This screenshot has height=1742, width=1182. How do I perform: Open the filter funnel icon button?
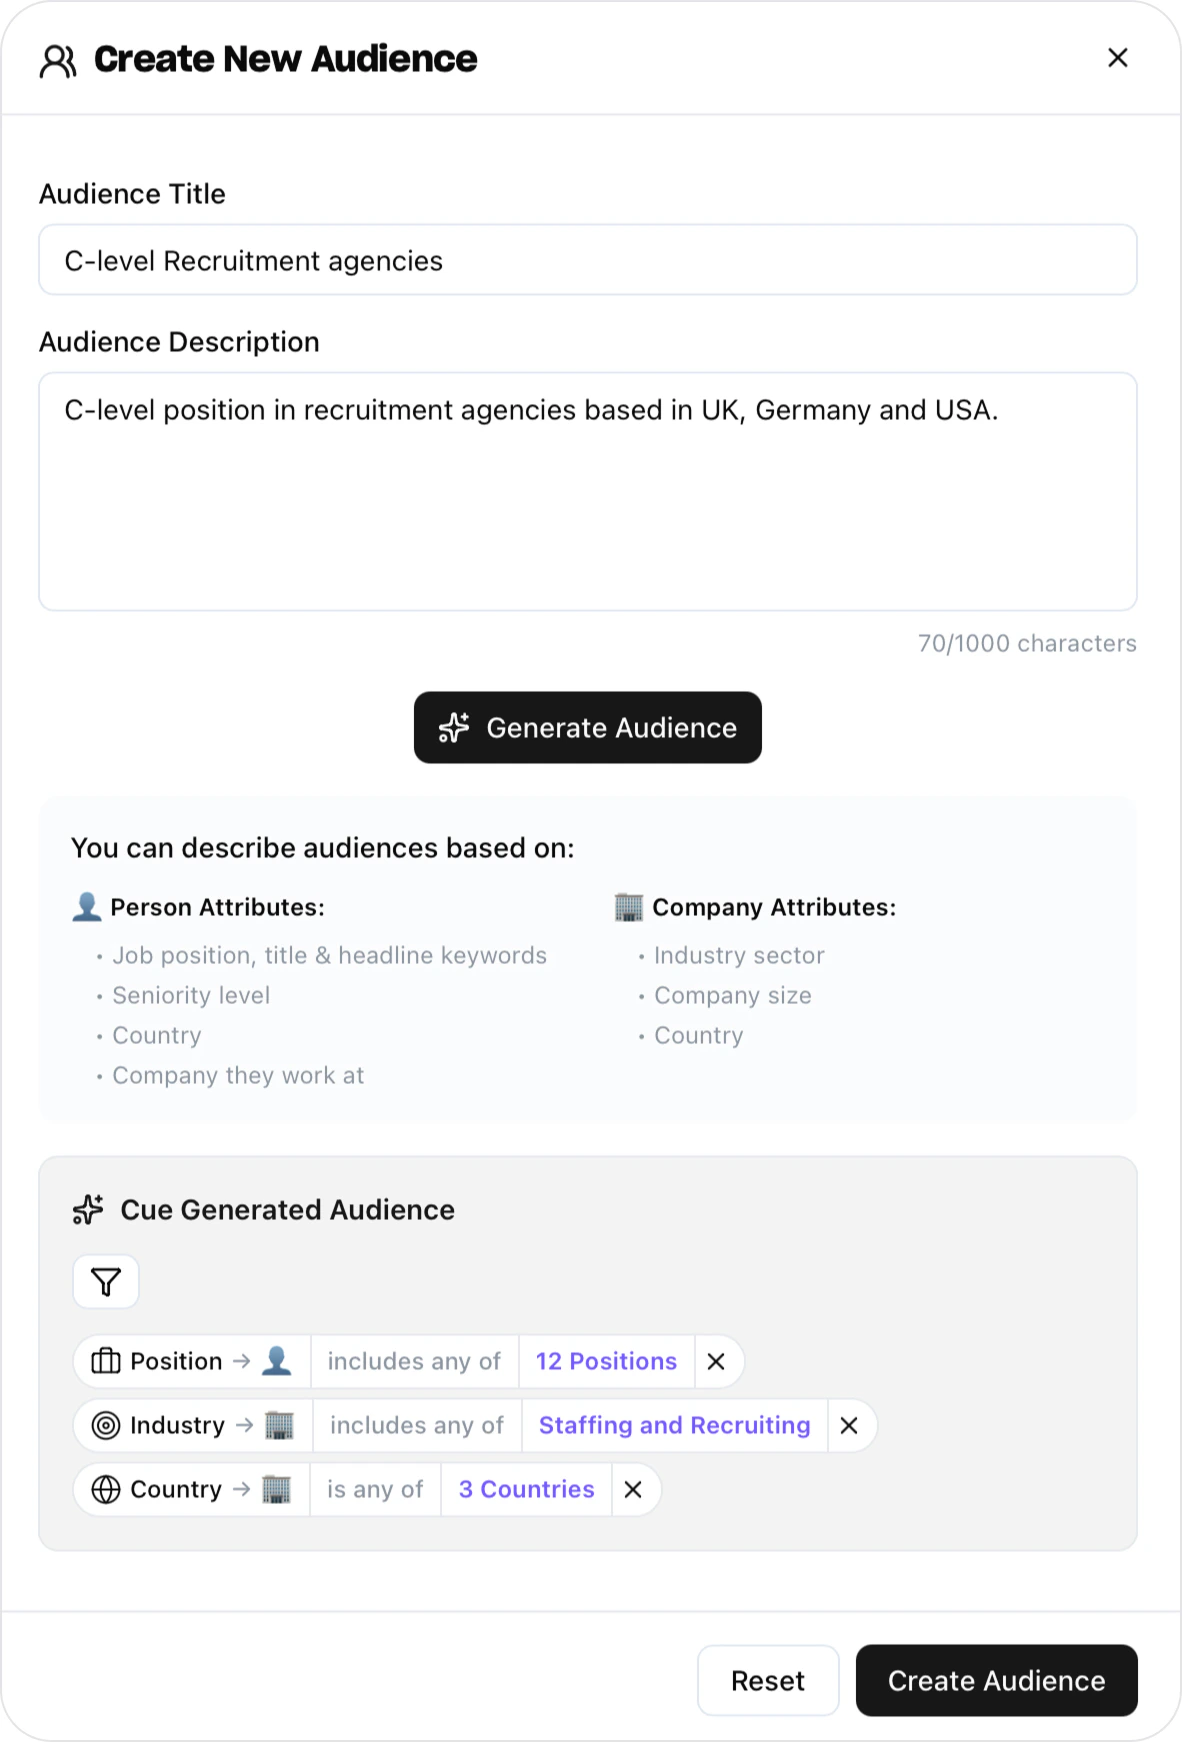[x=106, y=1281]
